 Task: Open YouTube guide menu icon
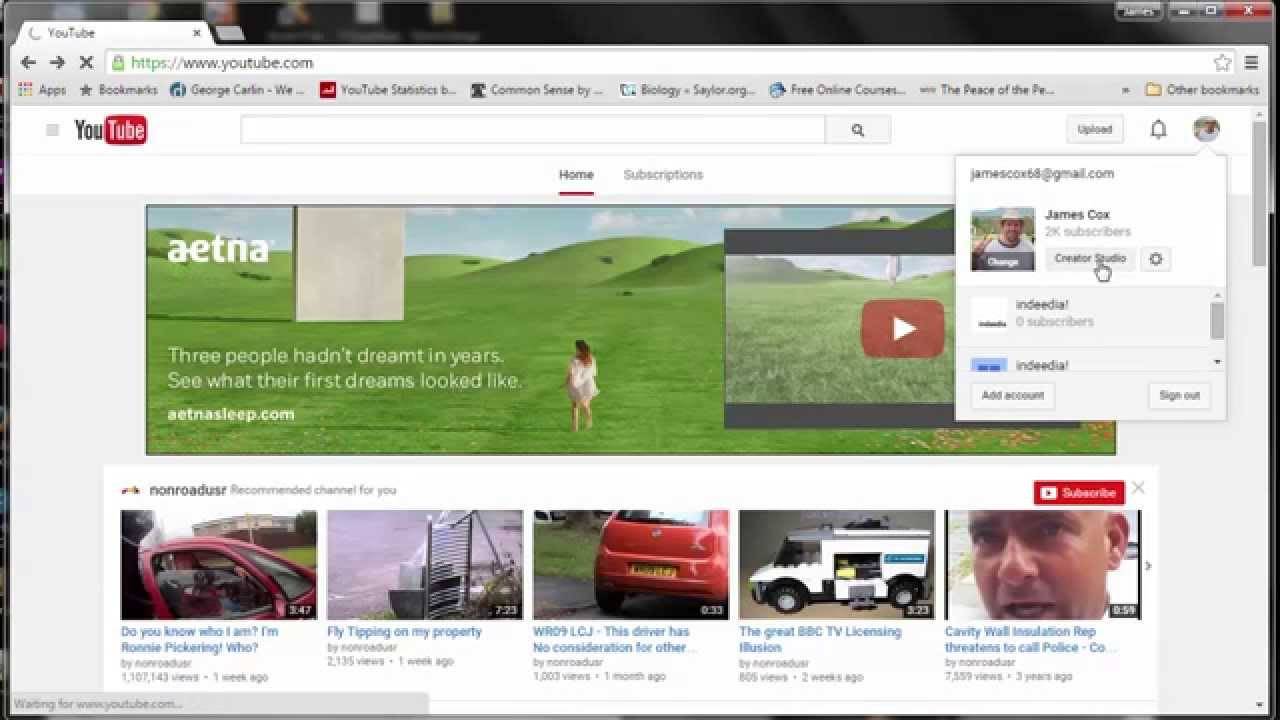click(52, 129)
